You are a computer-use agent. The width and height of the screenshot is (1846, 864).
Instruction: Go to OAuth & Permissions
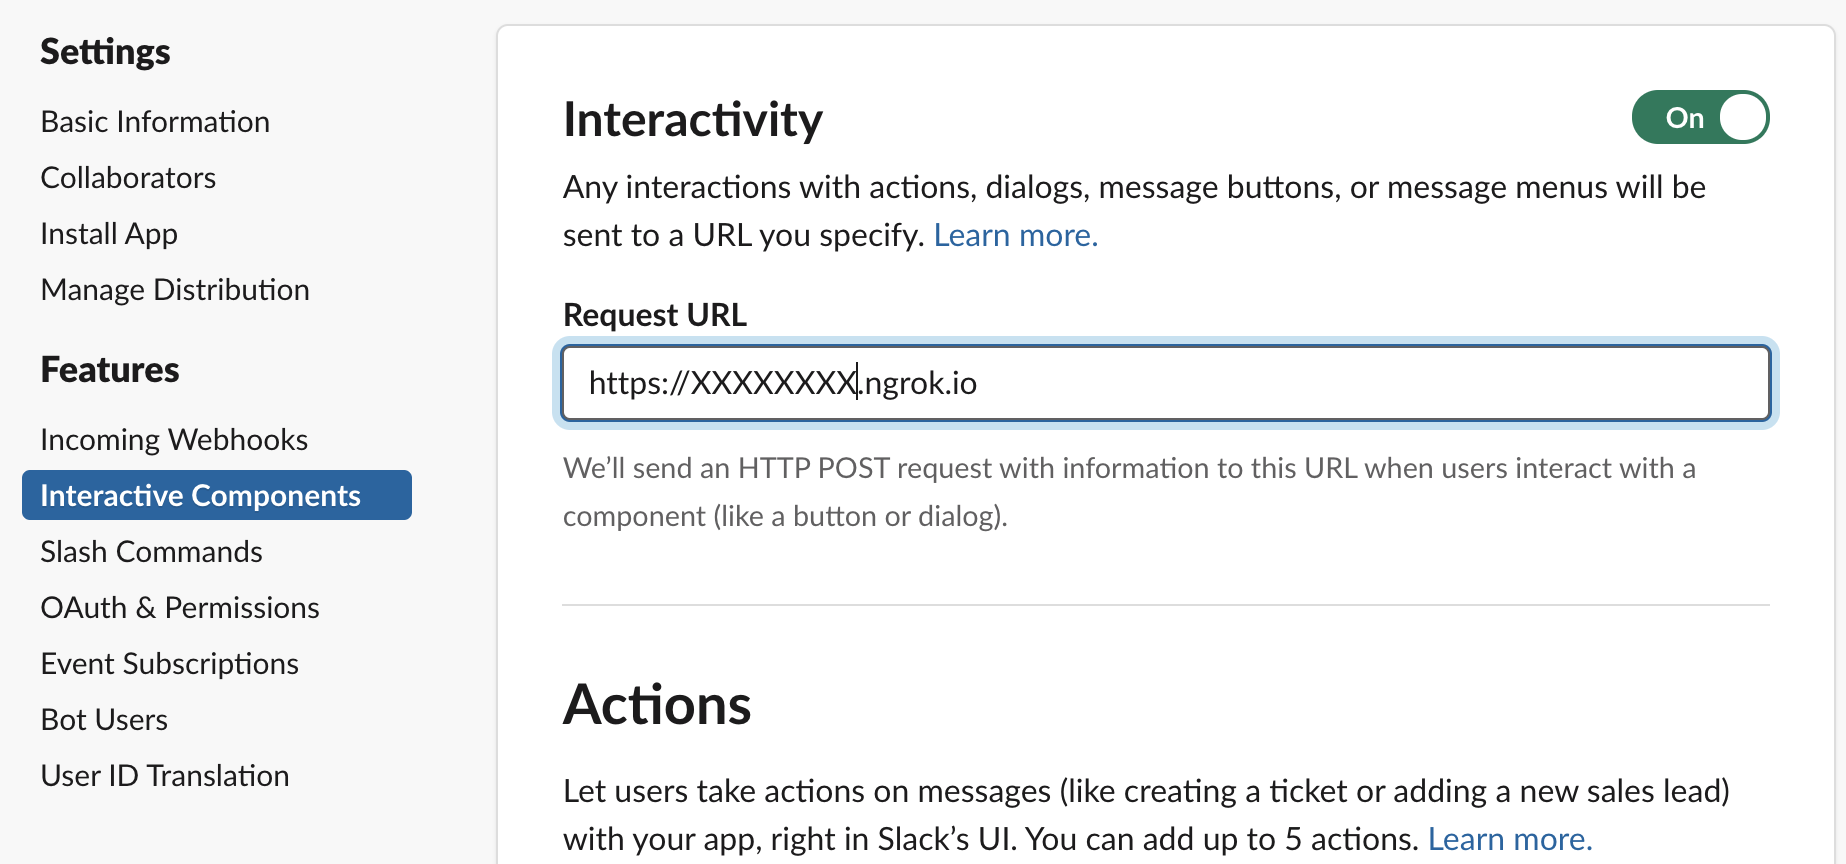coord(180,608)
